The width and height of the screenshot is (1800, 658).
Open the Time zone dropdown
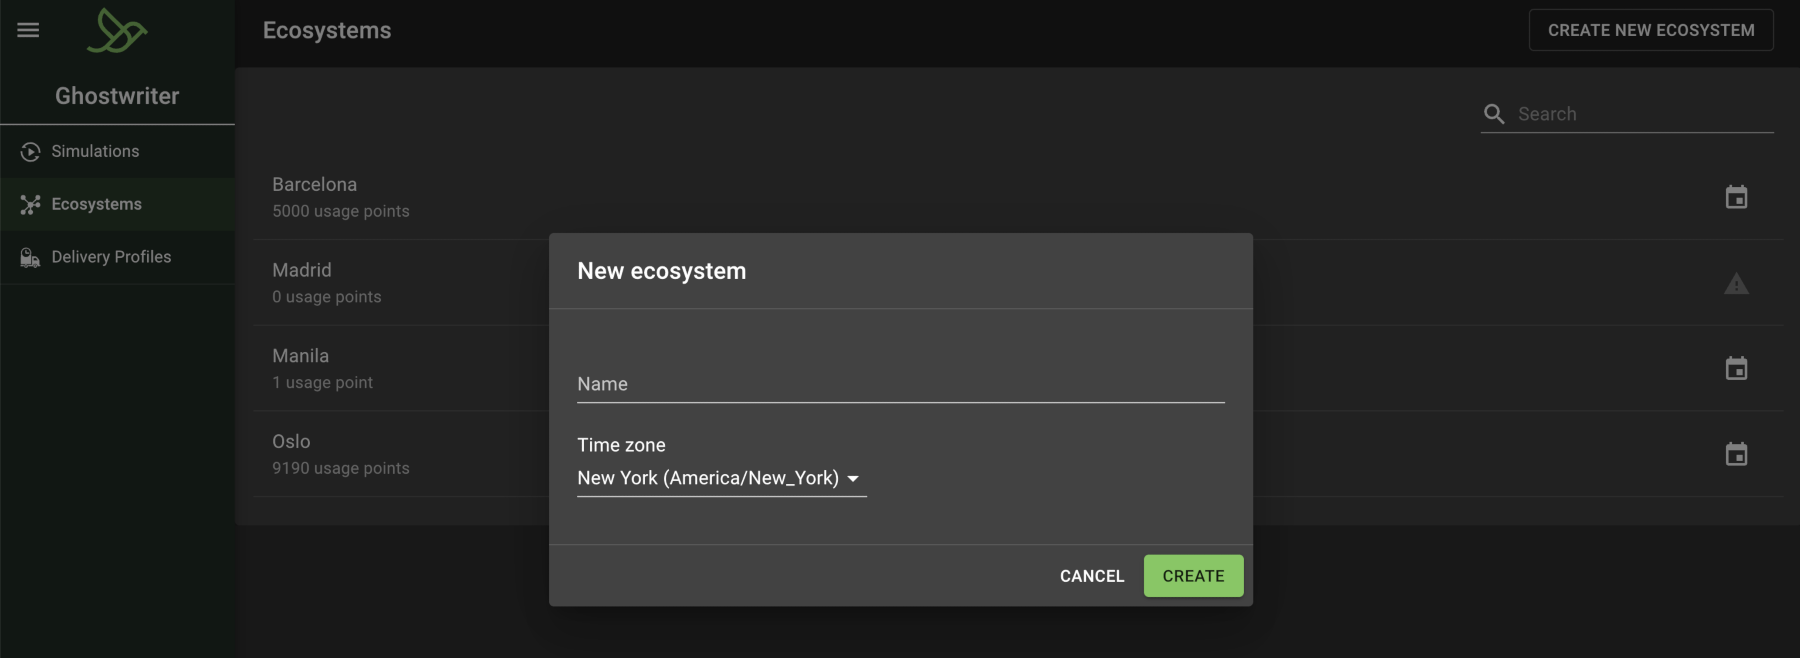click(712, 478)
